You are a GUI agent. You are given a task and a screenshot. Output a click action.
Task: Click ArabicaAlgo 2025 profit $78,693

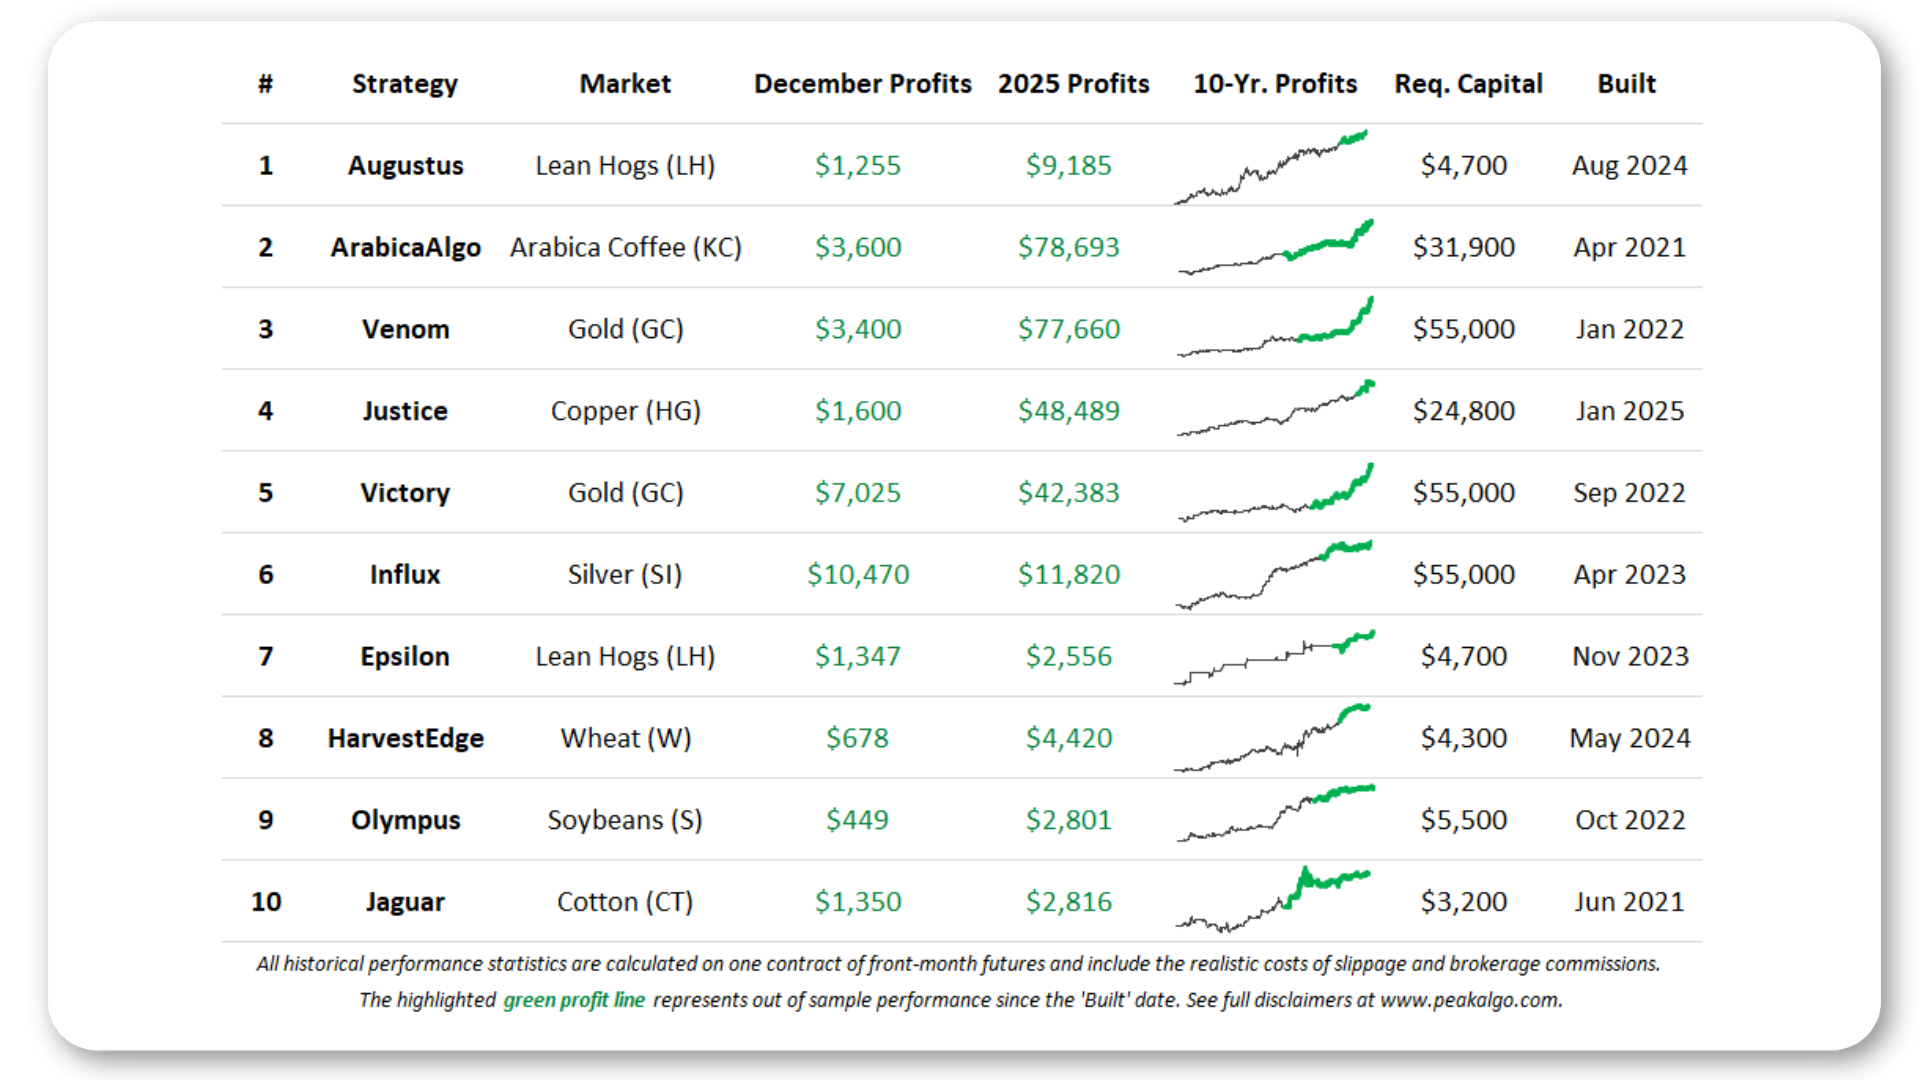point(1068,247)
